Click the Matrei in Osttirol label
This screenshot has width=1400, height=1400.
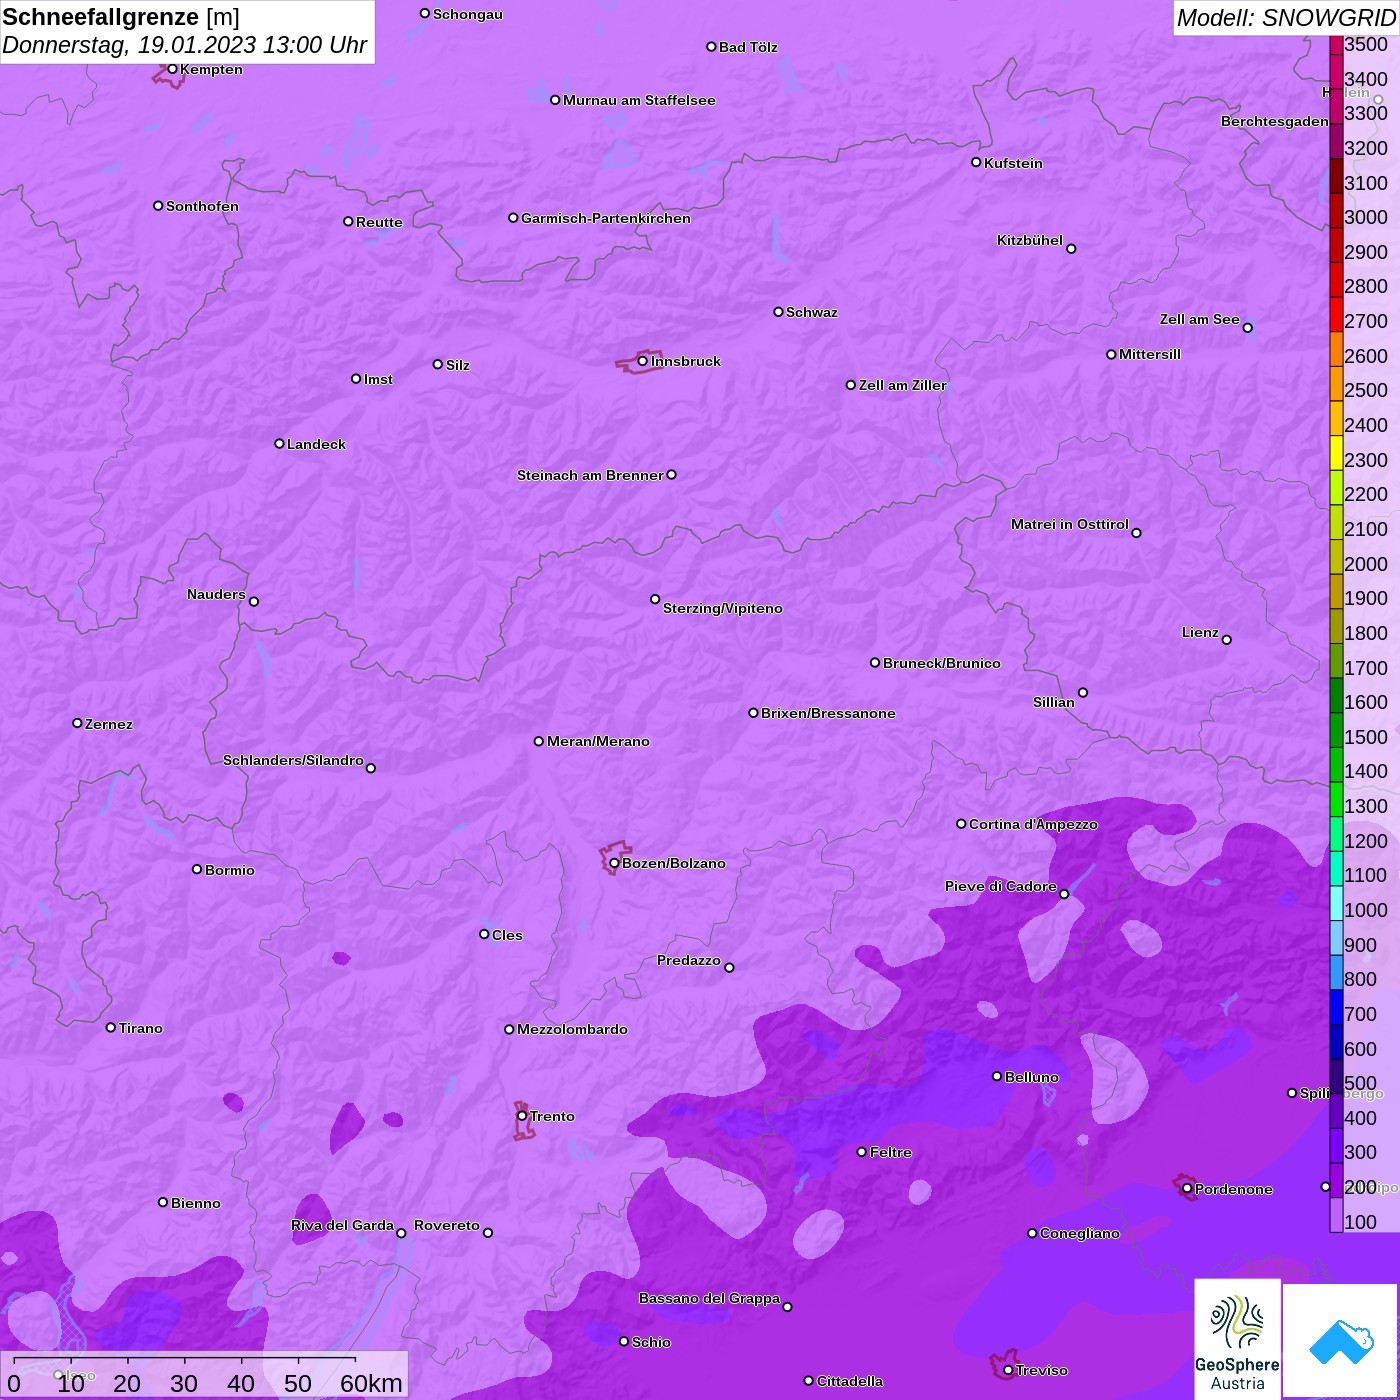pos(1070,524)
